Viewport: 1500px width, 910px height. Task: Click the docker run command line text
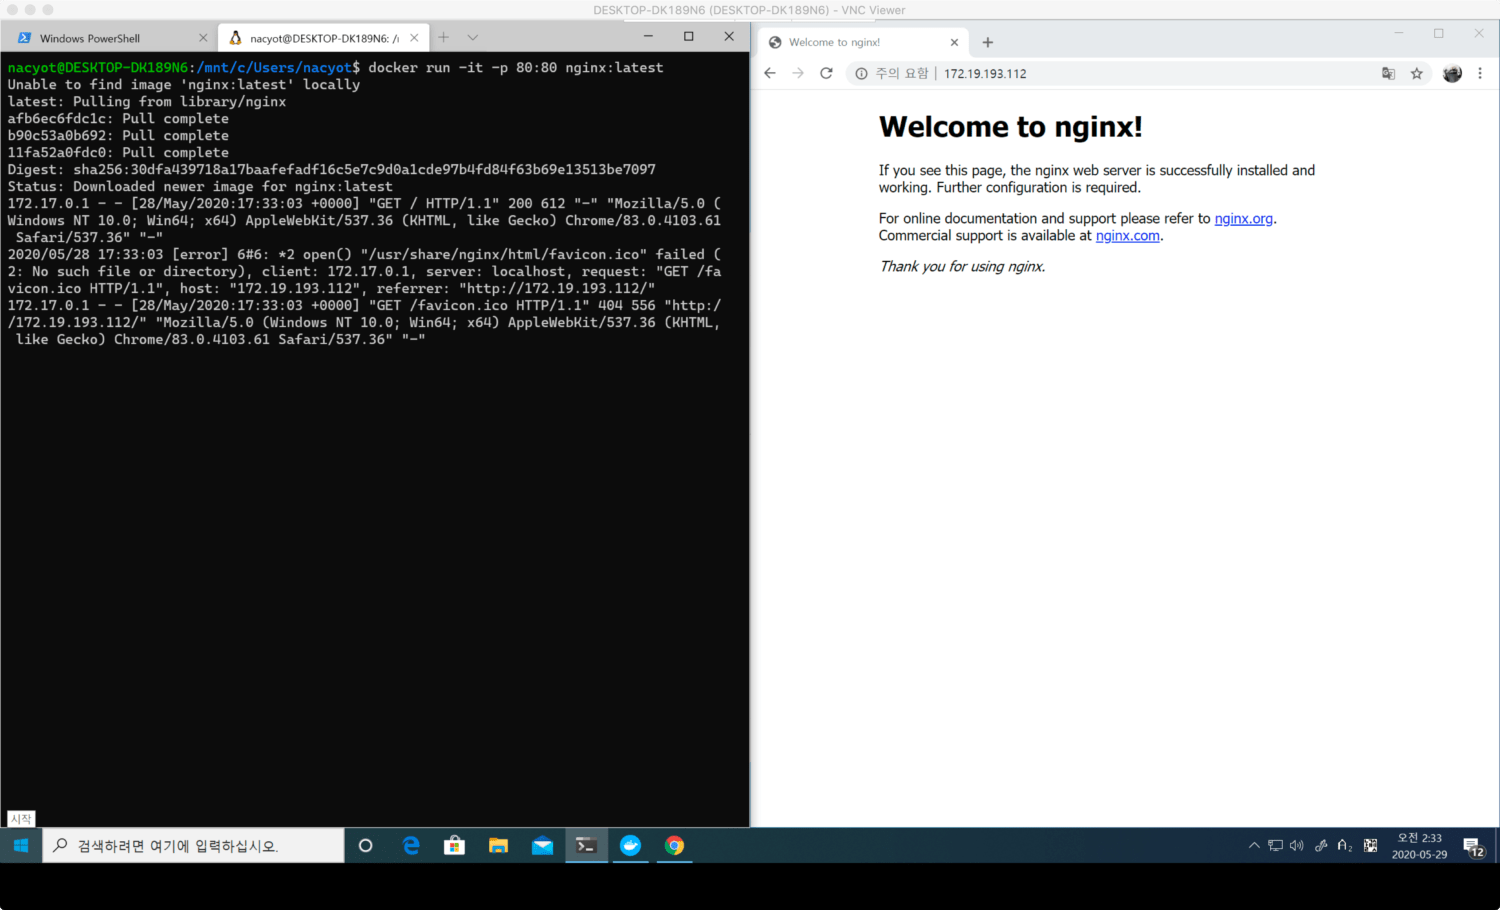click(516, 68)
